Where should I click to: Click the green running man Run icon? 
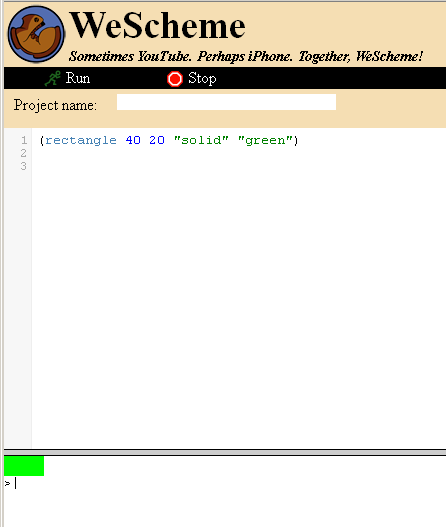pyautogui.click(x=52, y=78)
